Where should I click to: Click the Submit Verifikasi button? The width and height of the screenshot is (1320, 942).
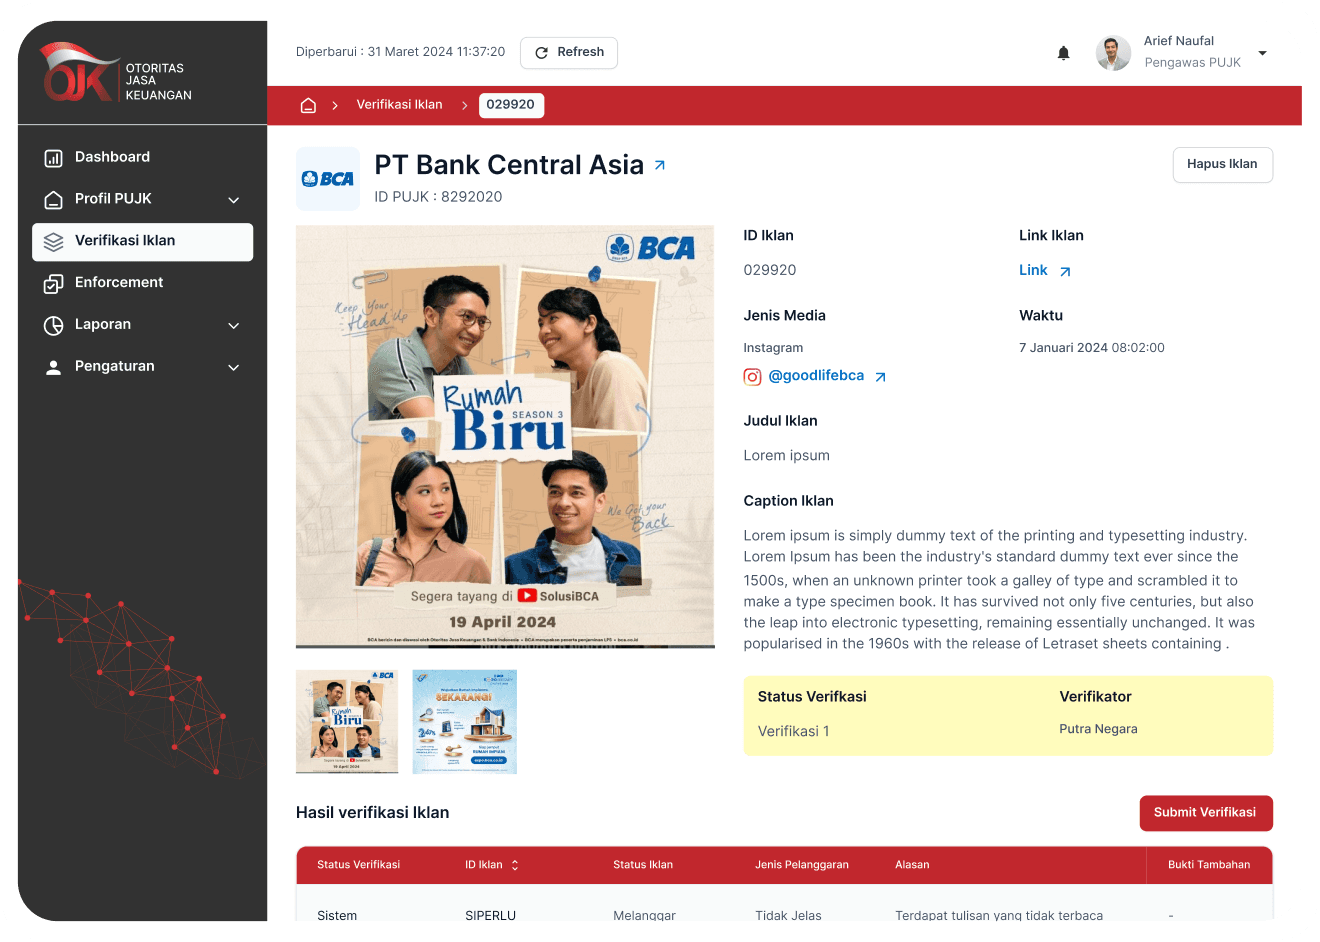pos(1206,813)
